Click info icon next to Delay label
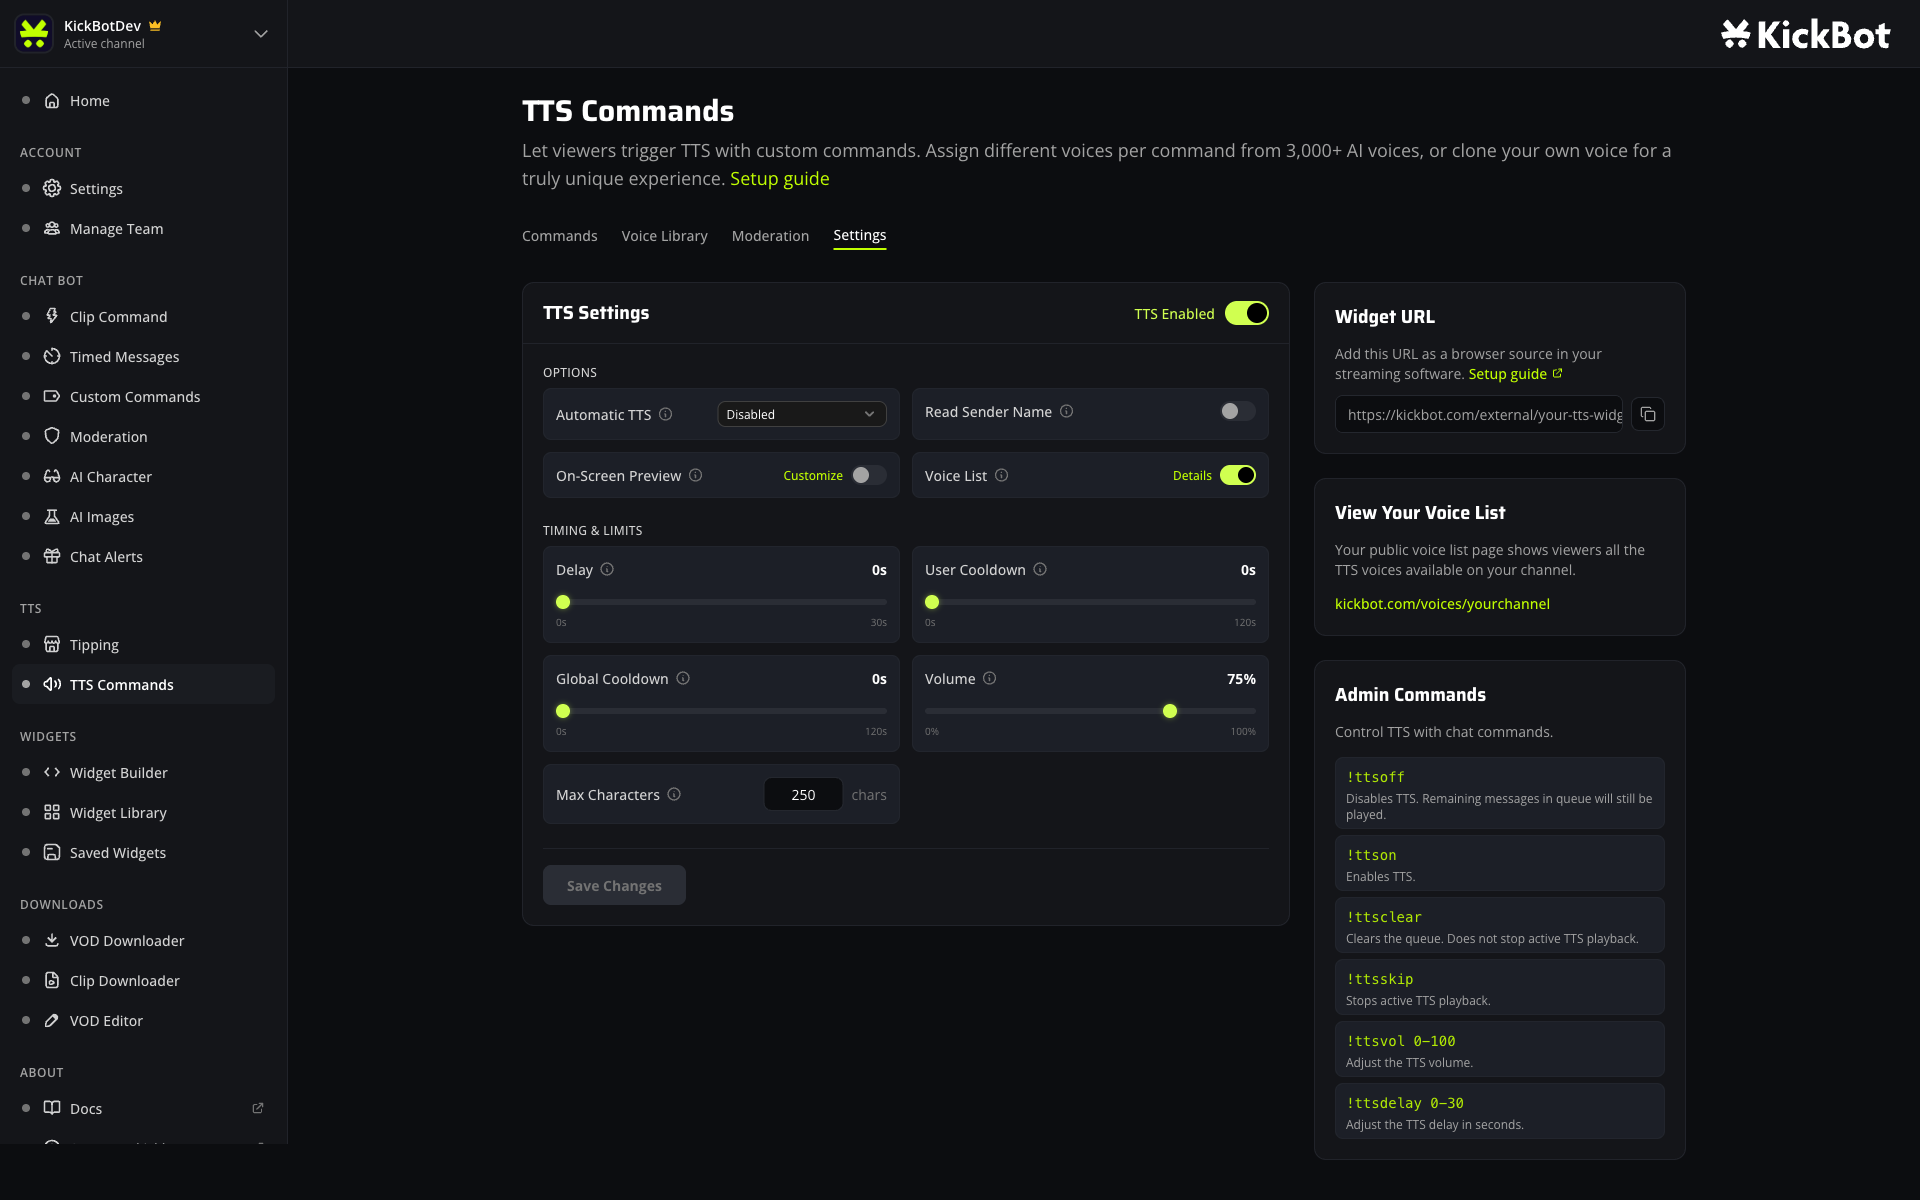The image size is (1920, 1200). click(607, 569)
